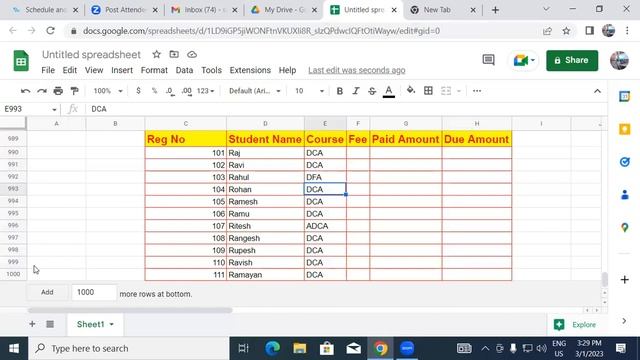640x360 pixels.
Task: Click the Add rows button
Action: pyautogui.click(x=47, y=292)
